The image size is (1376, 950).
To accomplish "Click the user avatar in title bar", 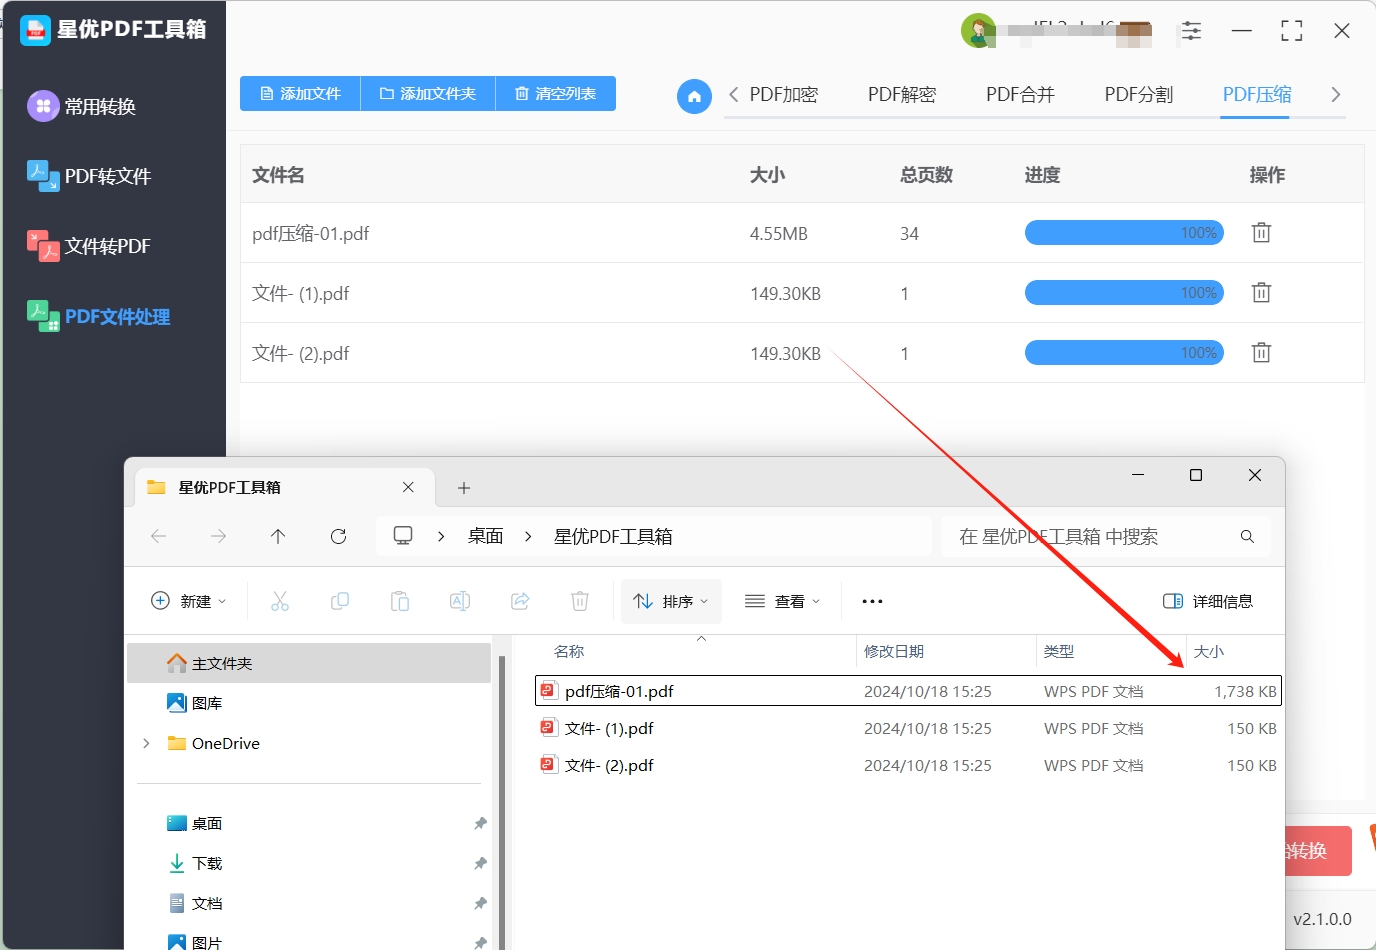I will [978, 31].
